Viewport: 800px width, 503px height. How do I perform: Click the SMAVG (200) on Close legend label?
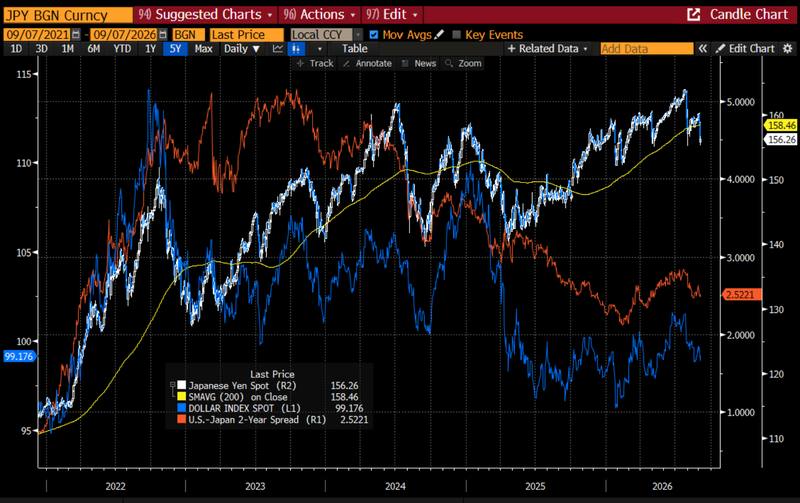[238, 397]
